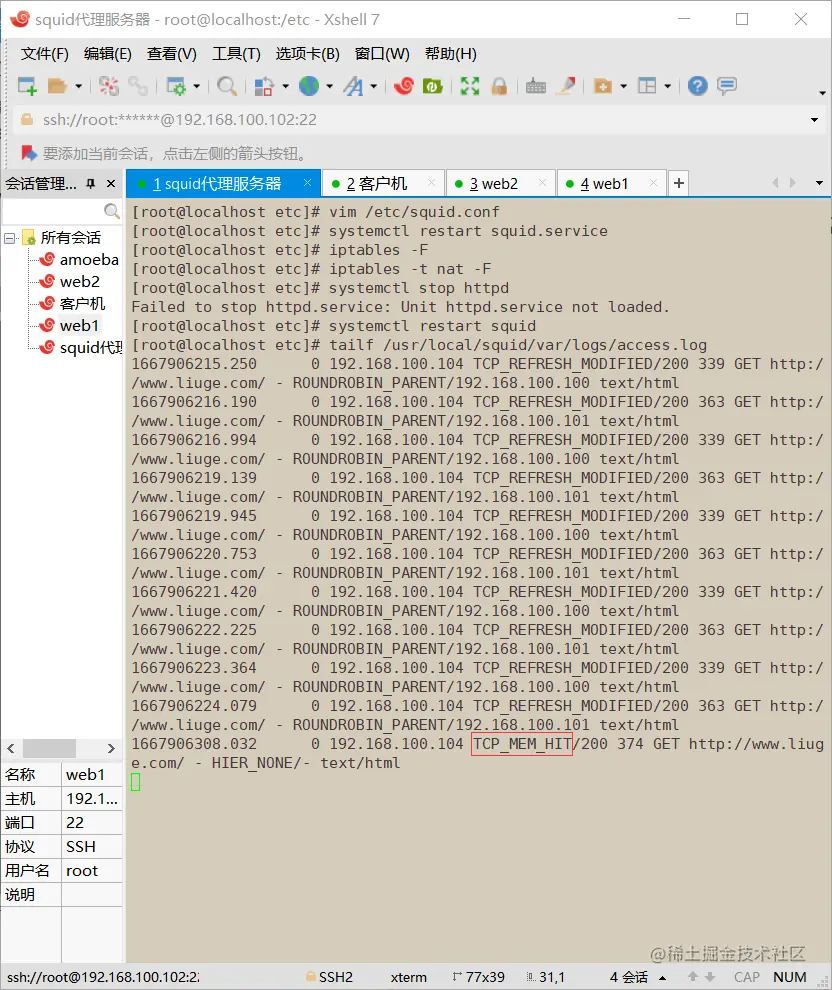Click the red Xshell swirl toolbar icon
This screenshot has width=832, height=990.
pos(404,86)
